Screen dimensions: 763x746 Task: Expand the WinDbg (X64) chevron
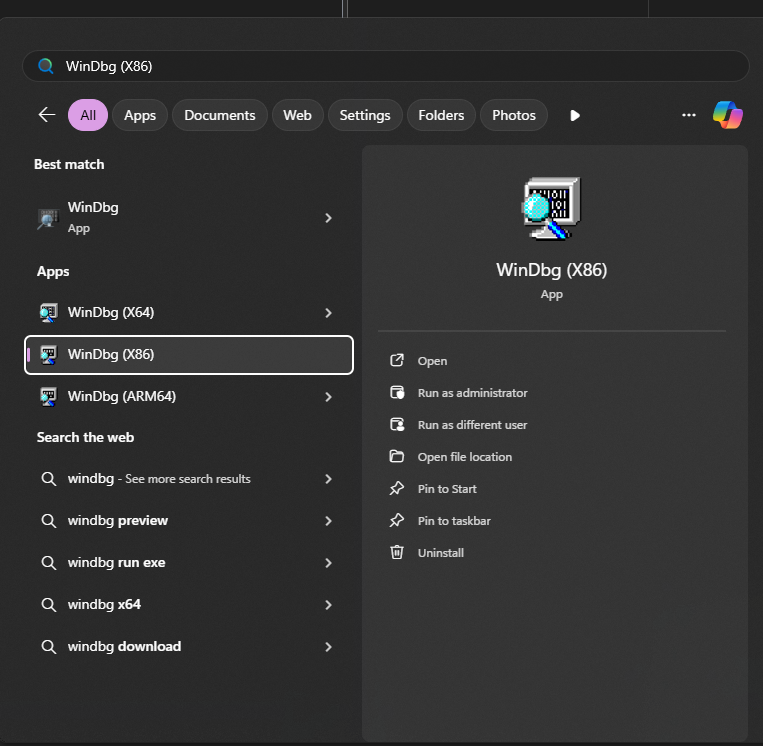(x=328, y=313)
